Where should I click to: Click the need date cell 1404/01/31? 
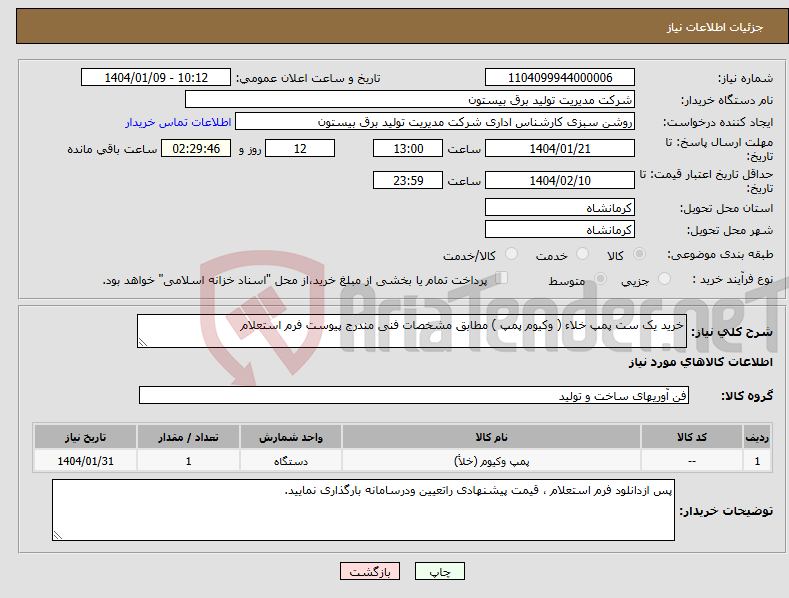(x=86, y=461)
